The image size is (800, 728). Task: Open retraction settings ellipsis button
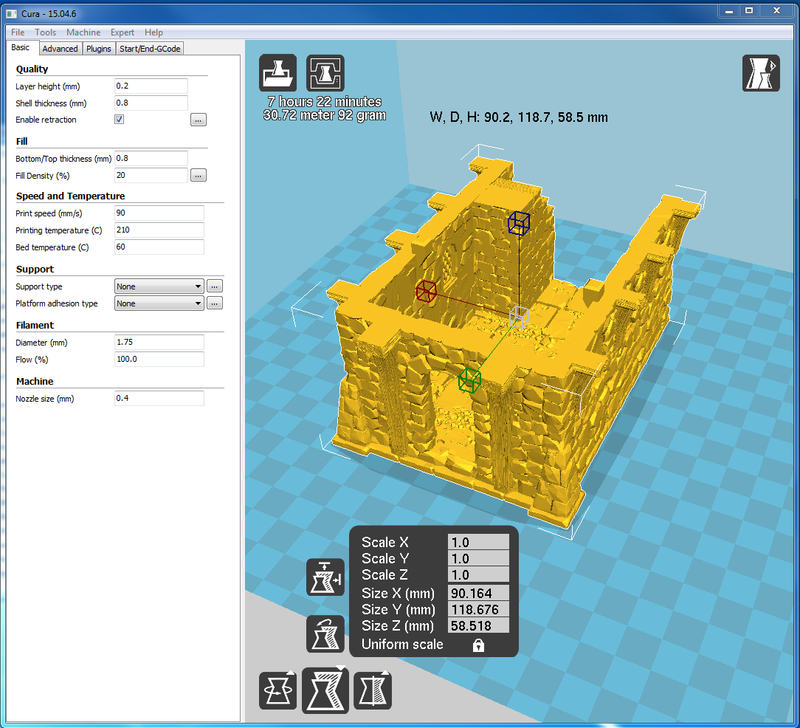(198, 120)
